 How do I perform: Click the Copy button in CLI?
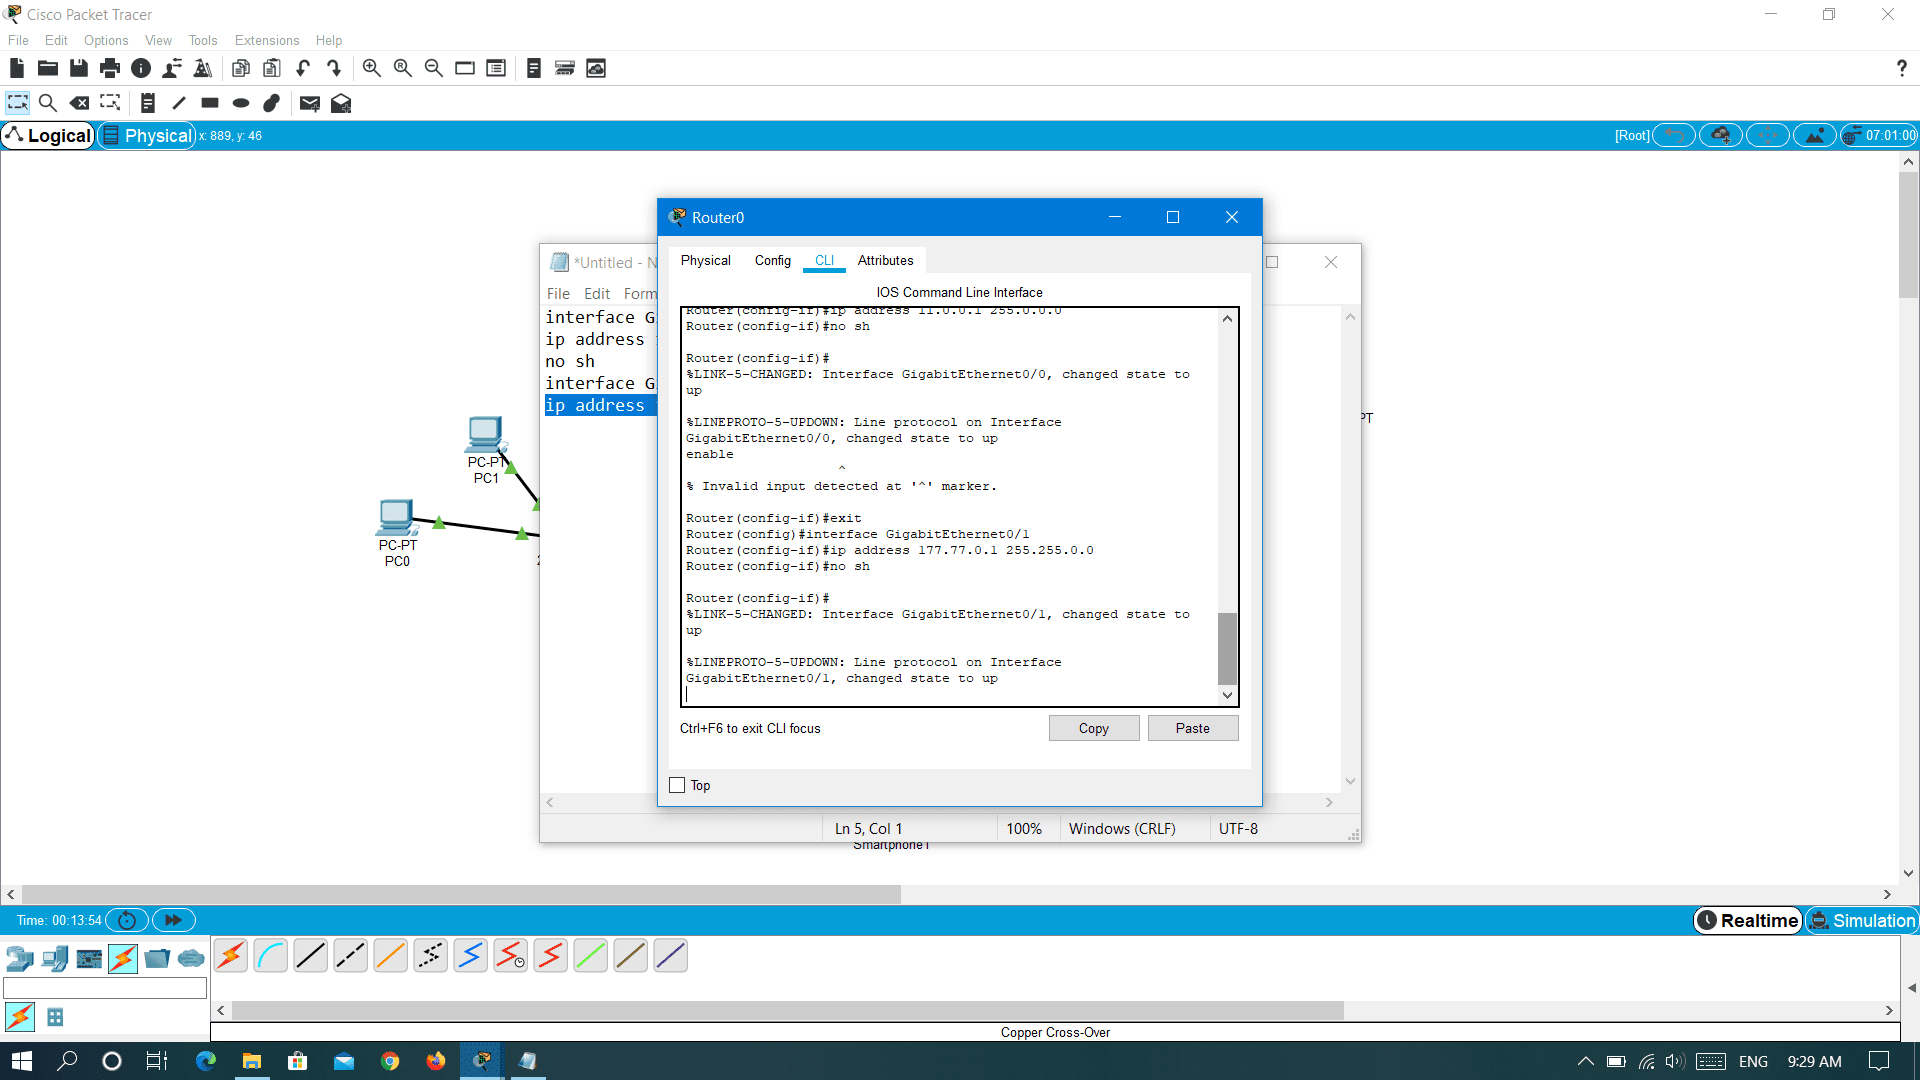coord(1094,728)
